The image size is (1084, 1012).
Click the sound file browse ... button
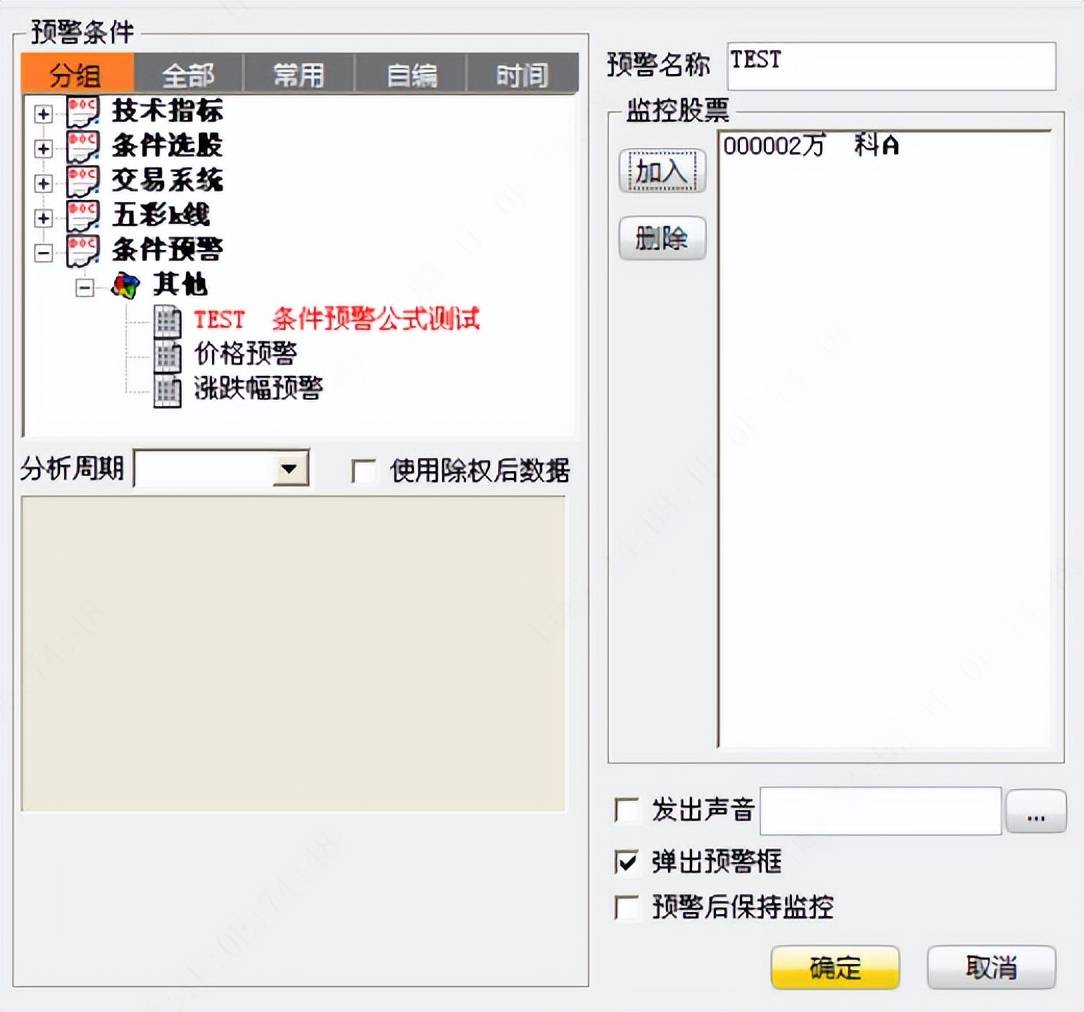coord(1036,812)
